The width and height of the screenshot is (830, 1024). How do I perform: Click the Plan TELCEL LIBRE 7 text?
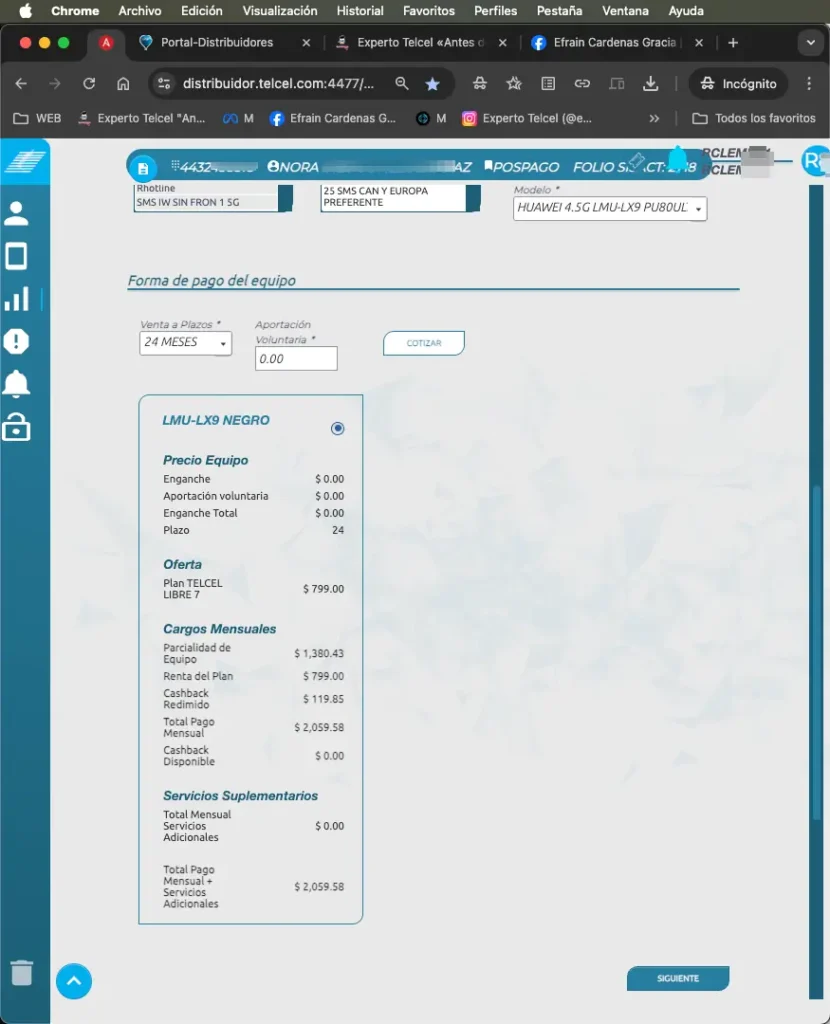193,588
